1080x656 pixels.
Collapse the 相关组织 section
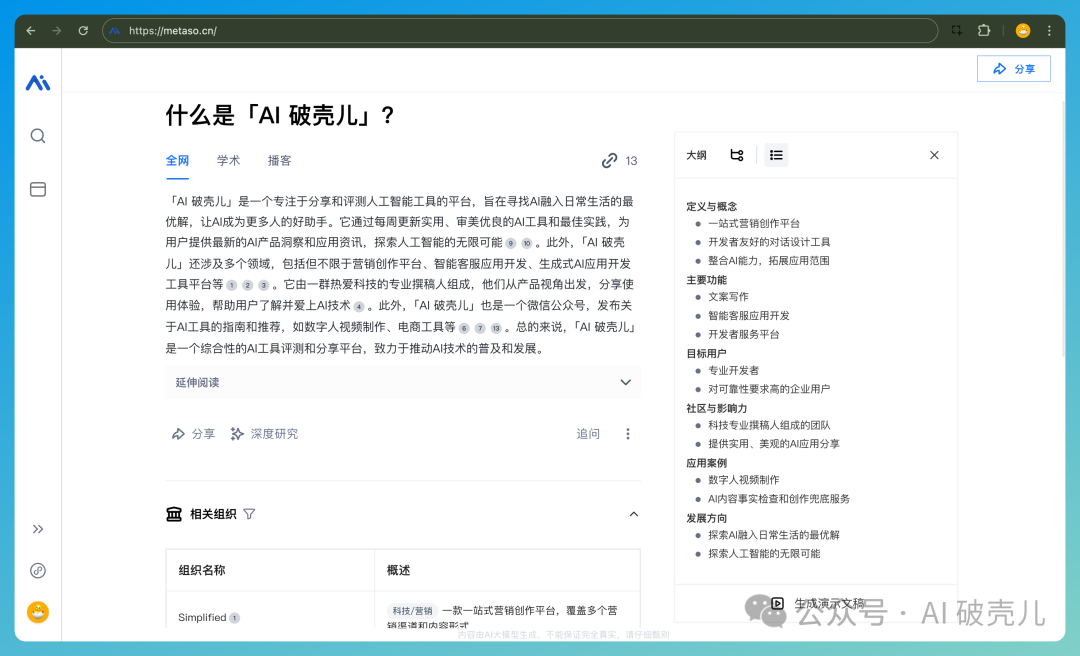634,514
